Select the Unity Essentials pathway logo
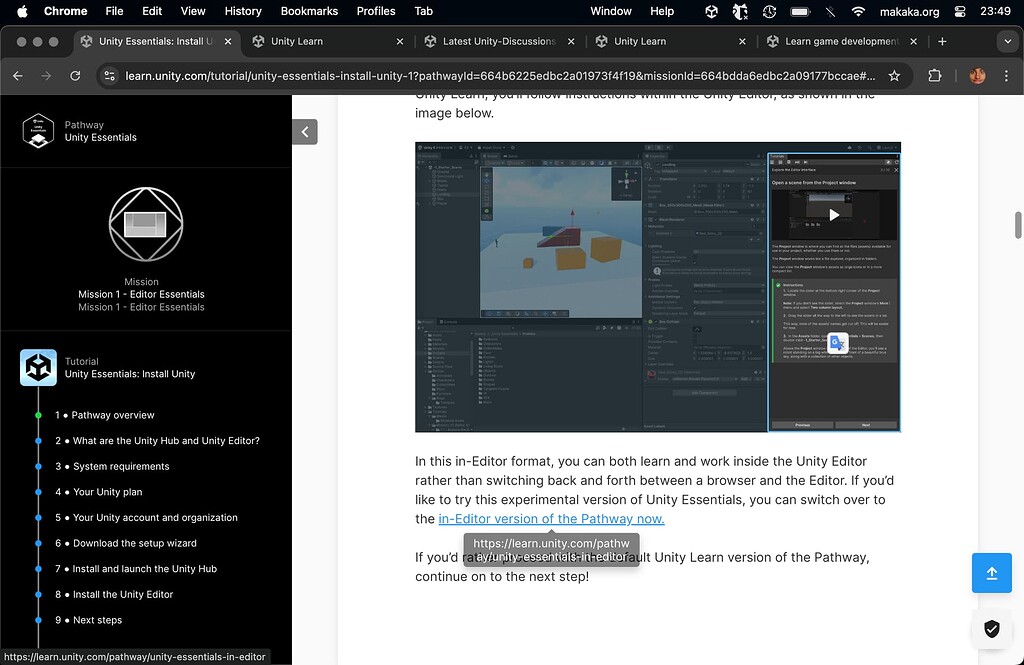This screenshot has height=665, width=1024. pos(38,131)
